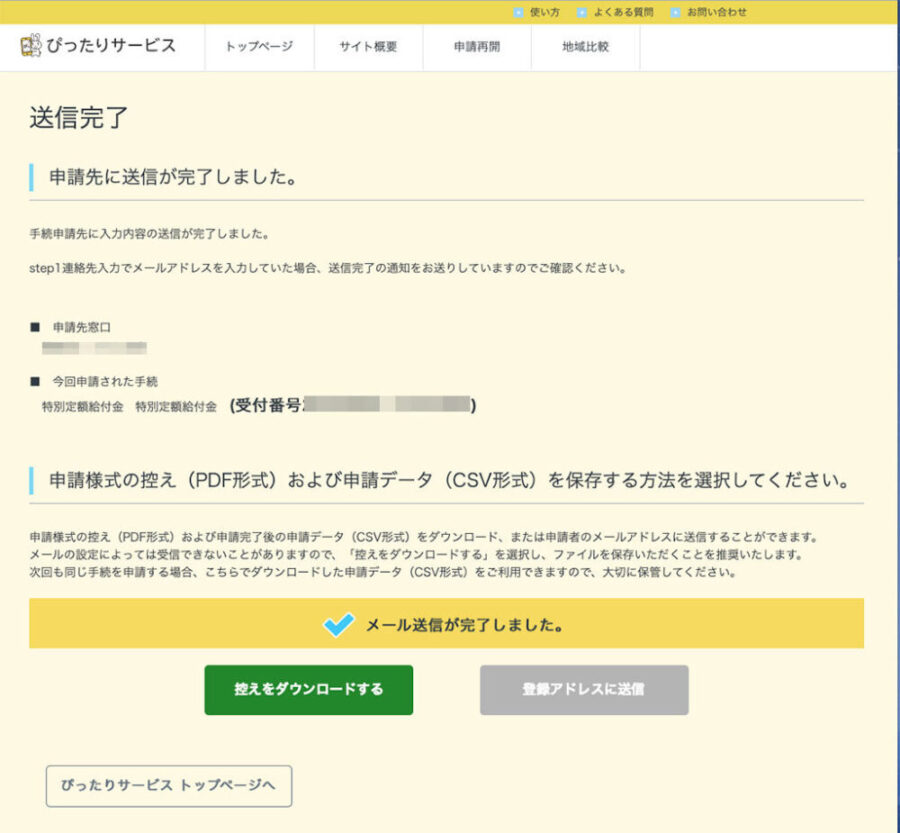
Task: Click the line starting メールの設定によっては
Action: pos(416,555)
